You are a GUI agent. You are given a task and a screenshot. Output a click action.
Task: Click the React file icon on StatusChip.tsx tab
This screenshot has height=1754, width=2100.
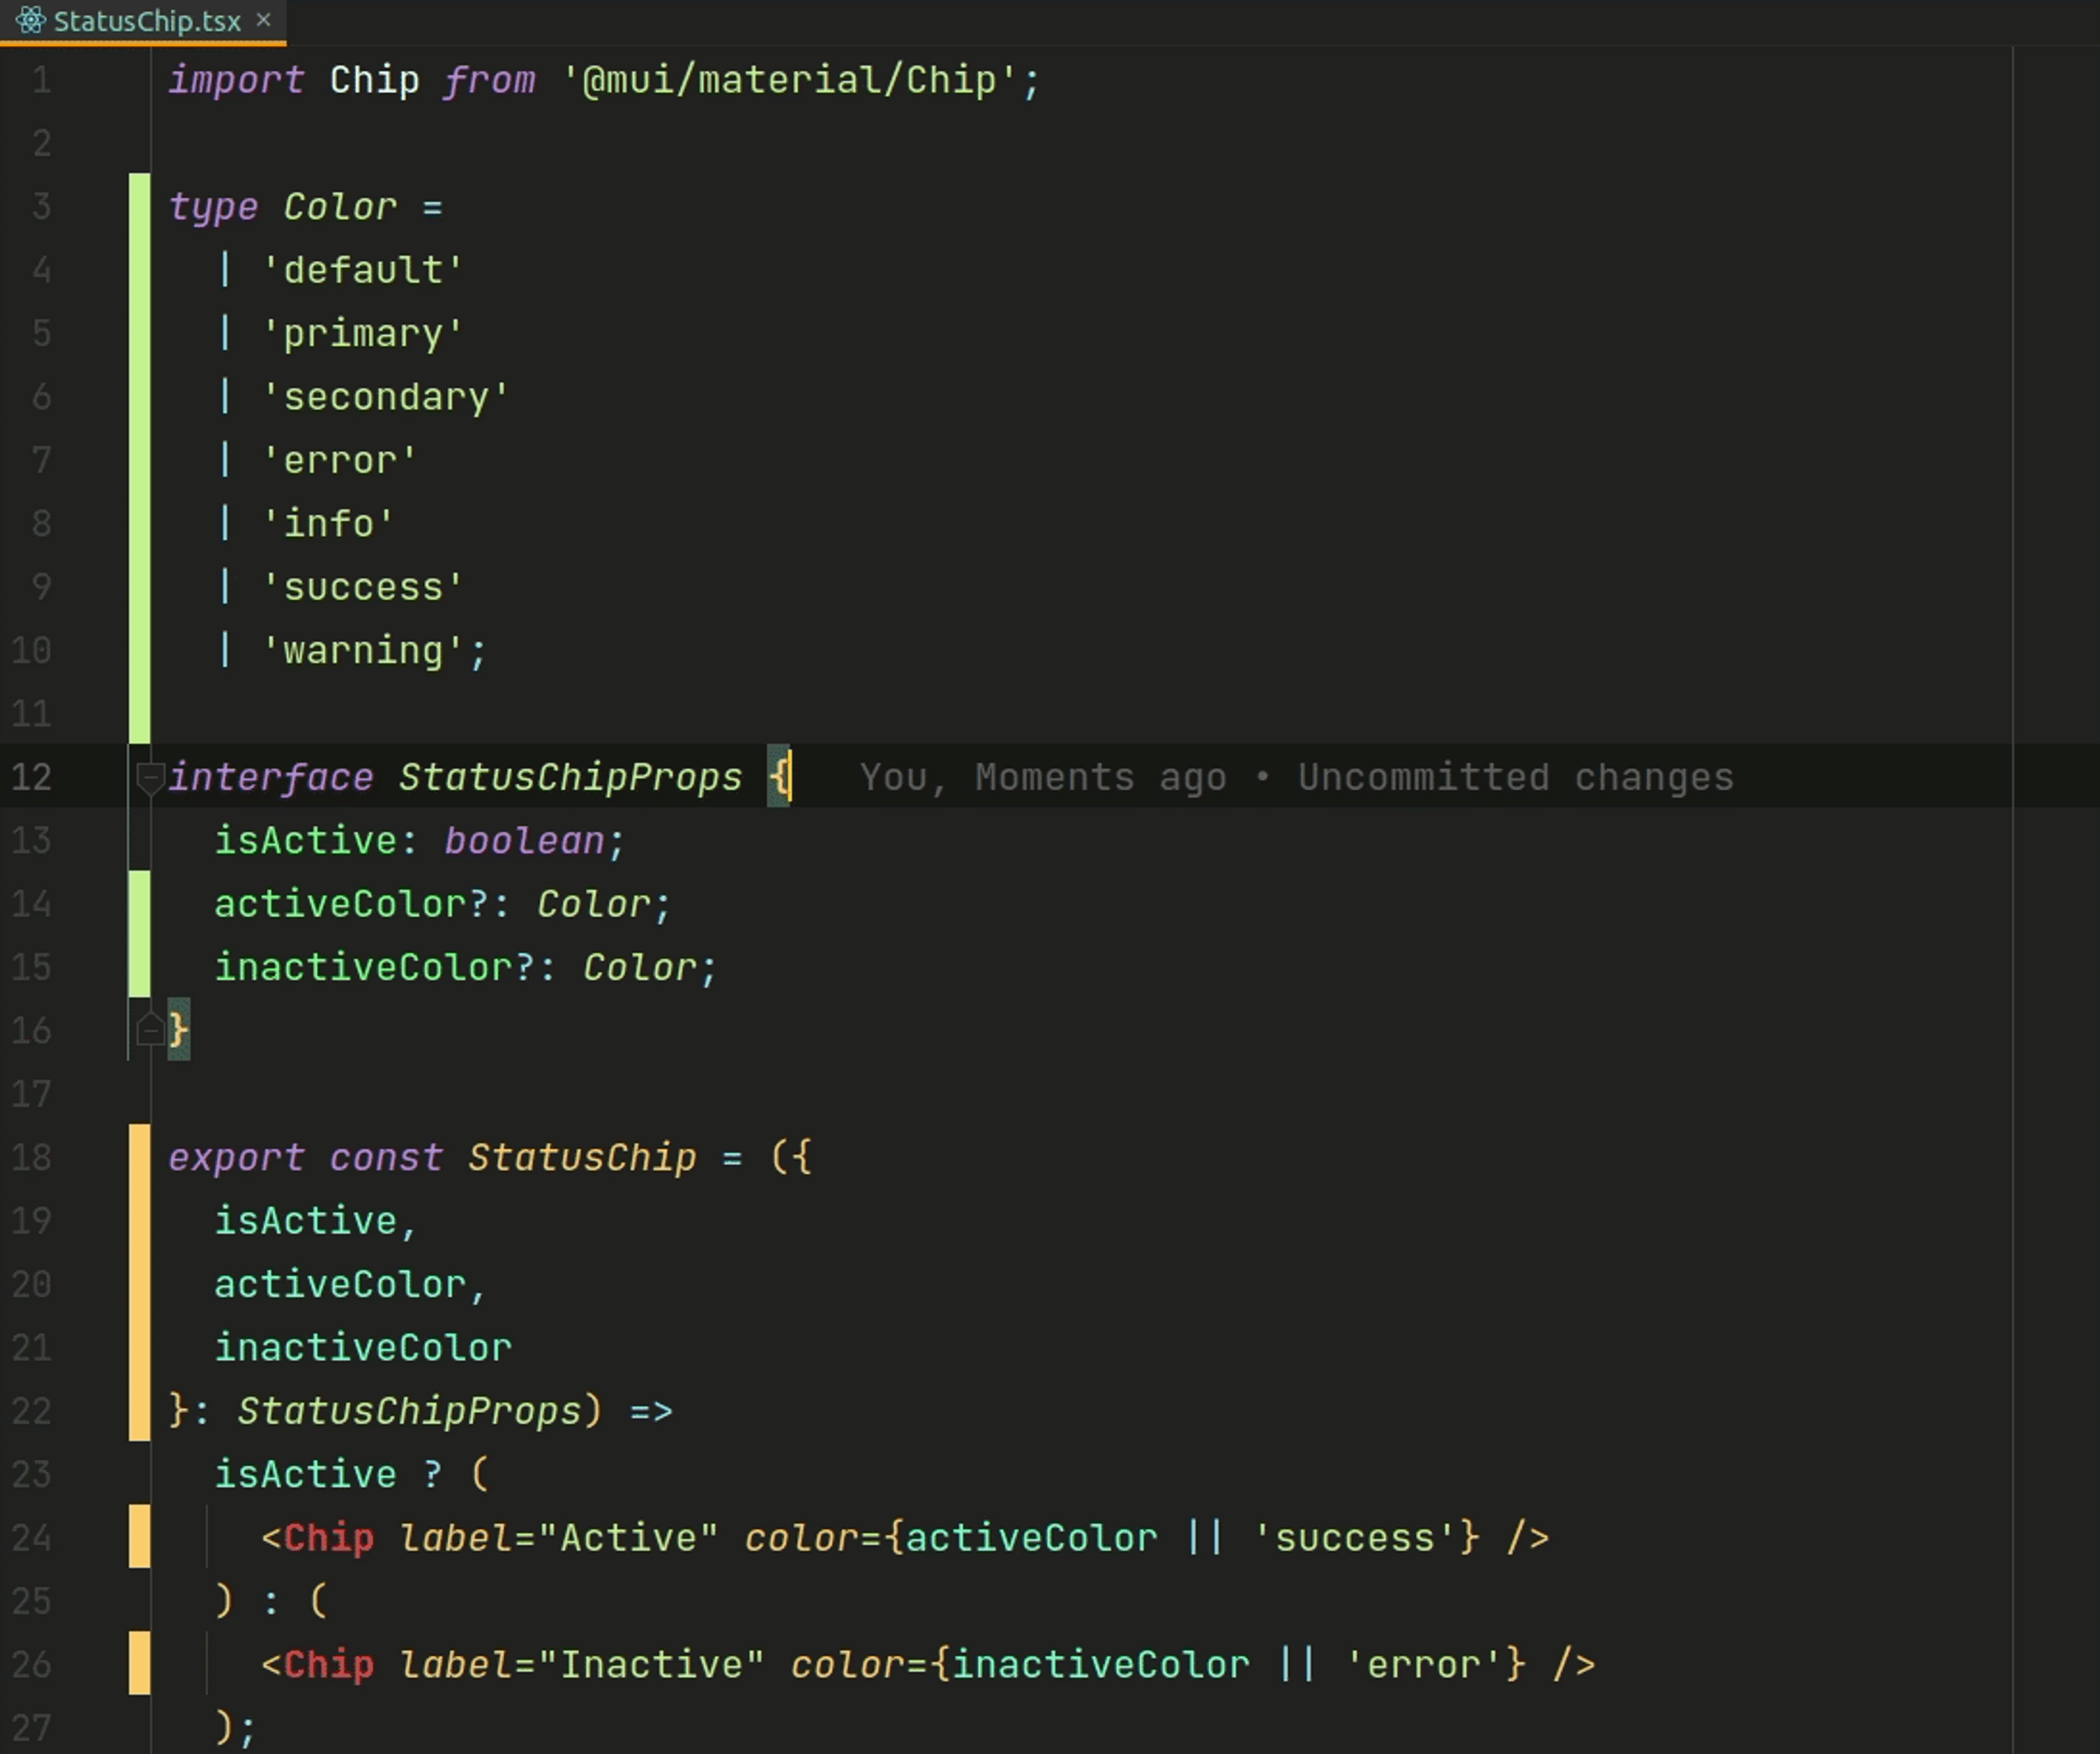(30, 20)
